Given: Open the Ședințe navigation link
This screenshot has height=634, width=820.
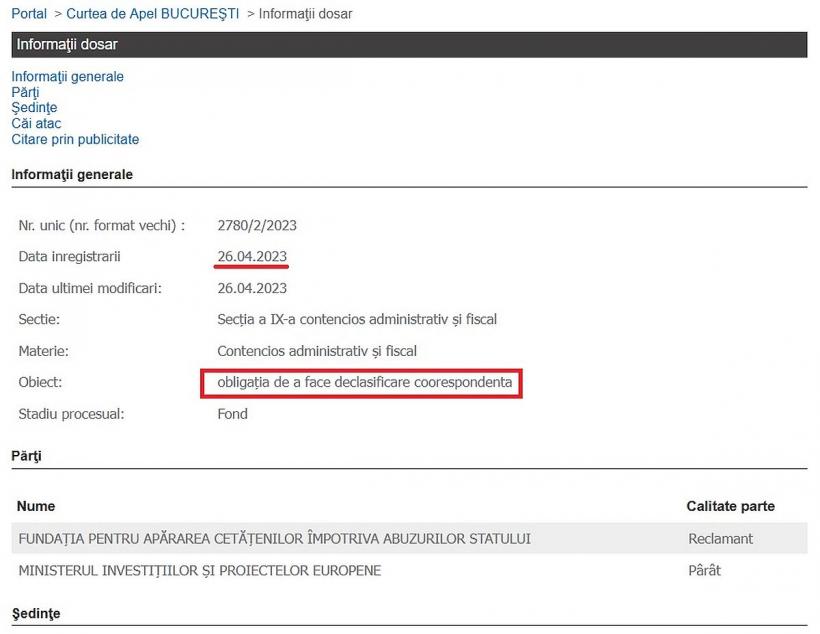Looking at the screenshot, I should 33,107.
